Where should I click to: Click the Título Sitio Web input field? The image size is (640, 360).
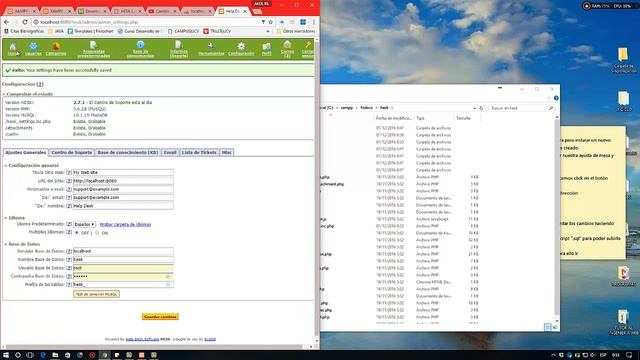tap(123, 173)
